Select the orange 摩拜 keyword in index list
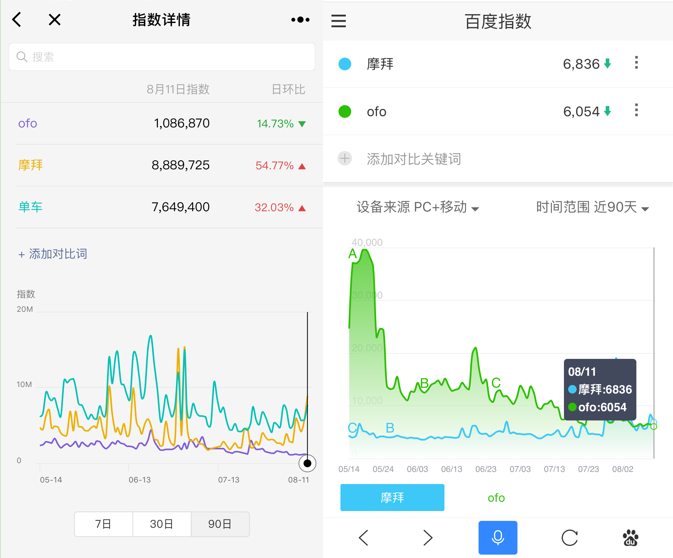 point(30,165)
